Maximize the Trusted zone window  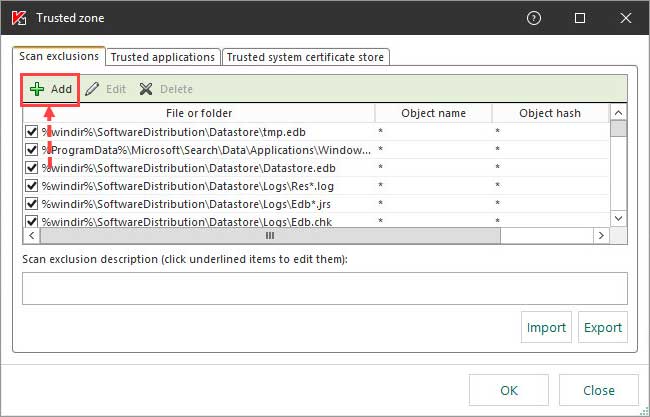(580, 18)
